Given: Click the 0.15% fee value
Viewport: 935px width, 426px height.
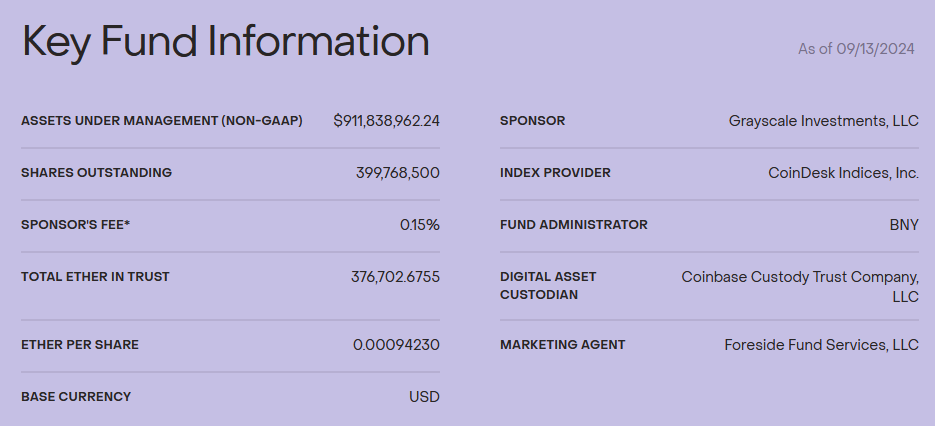Looking at the screenshot, I should pos(419,225).
